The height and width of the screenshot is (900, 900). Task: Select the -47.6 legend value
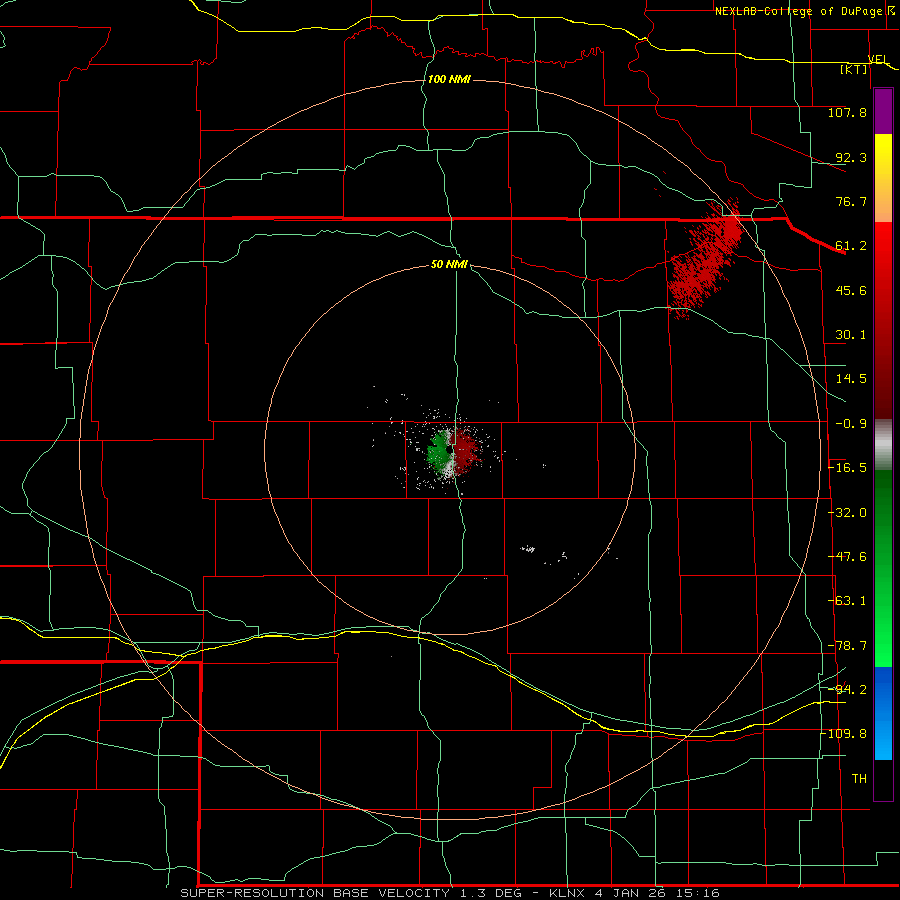847,557
